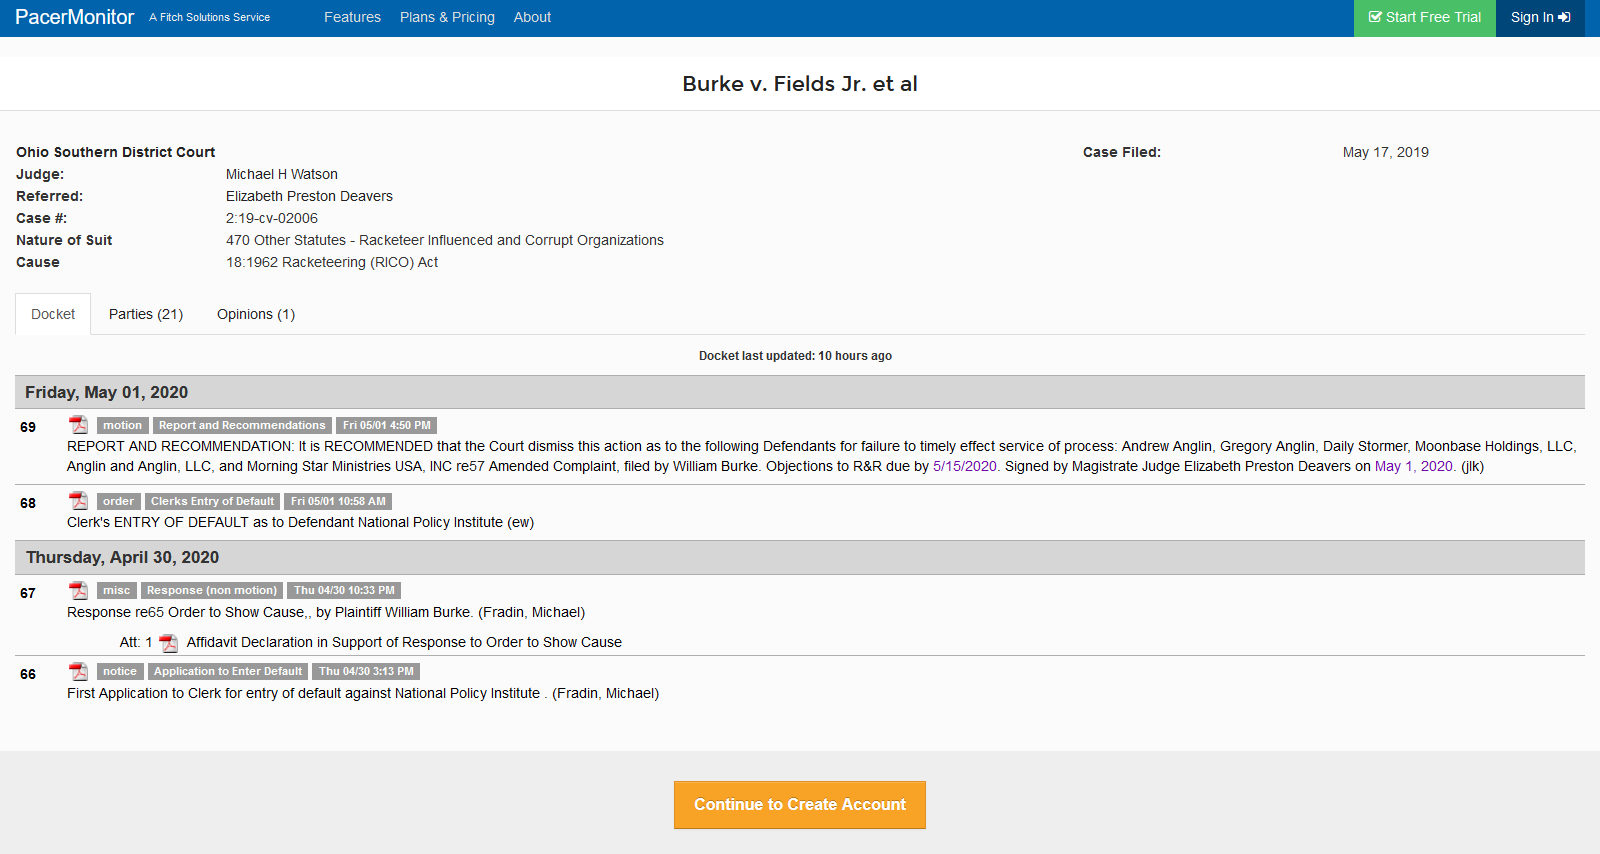1600x854 pixels.
Task: Open PDF icon for docket entry 69
Action: (x=78, y=425)
